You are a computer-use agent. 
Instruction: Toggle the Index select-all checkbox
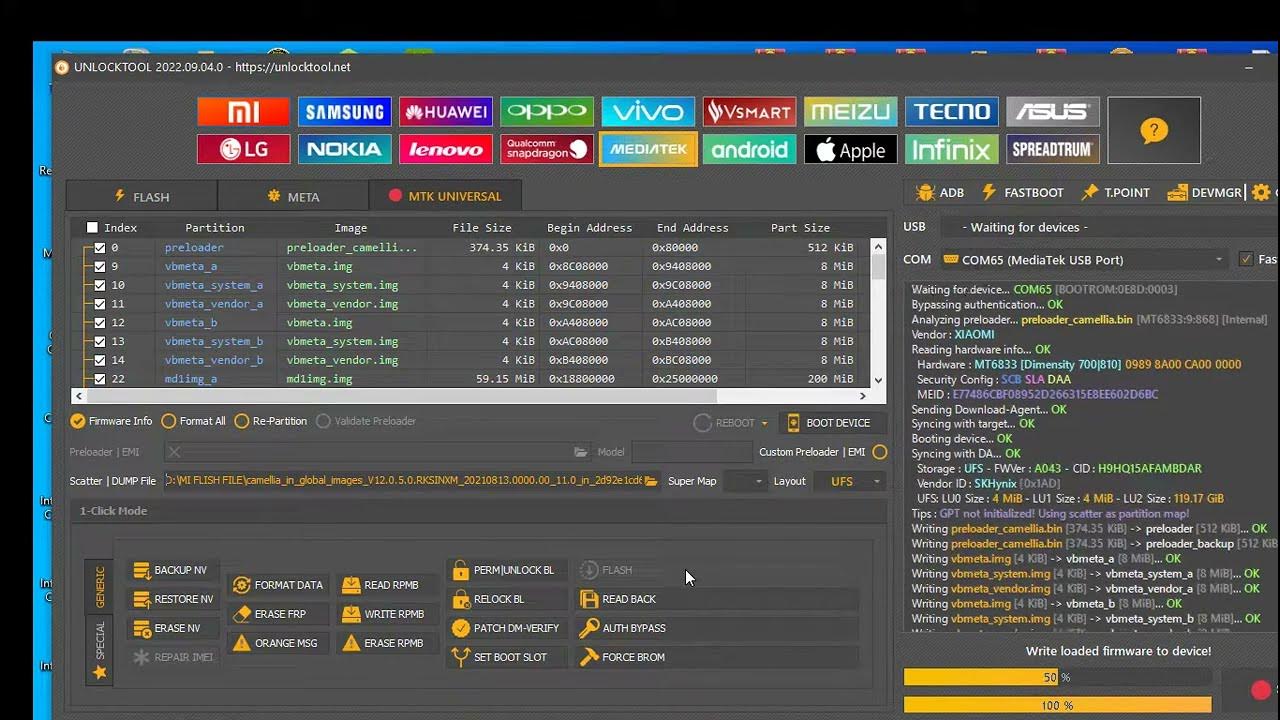92,227
